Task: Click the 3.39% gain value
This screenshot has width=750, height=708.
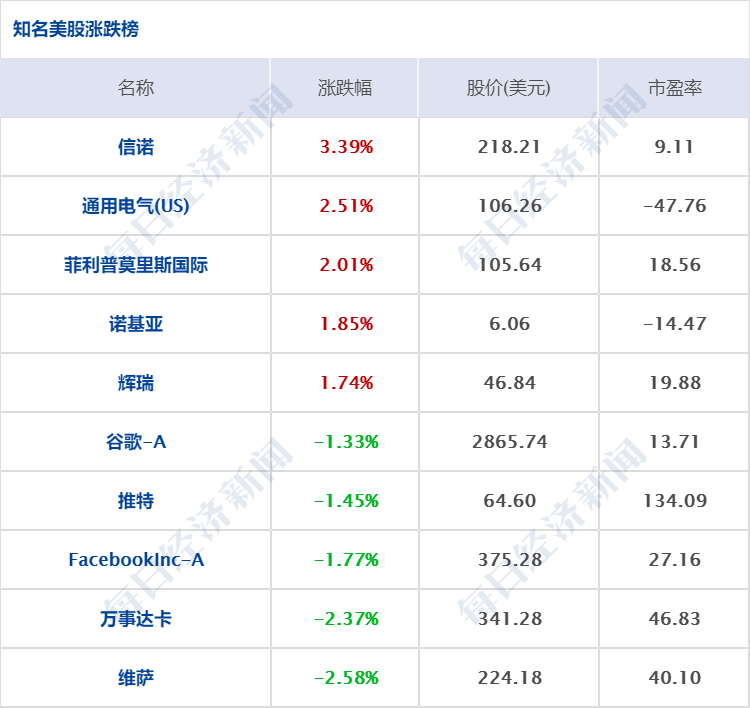Action: click(x=346, y=147)
